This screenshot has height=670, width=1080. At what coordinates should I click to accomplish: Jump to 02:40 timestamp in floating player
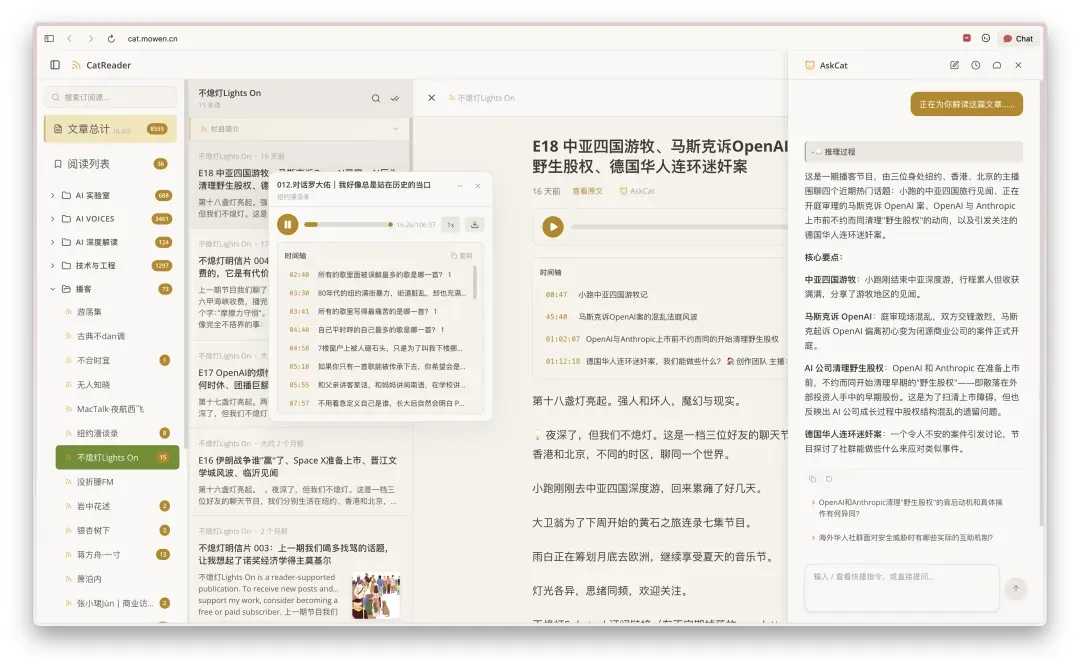[299, 274]
